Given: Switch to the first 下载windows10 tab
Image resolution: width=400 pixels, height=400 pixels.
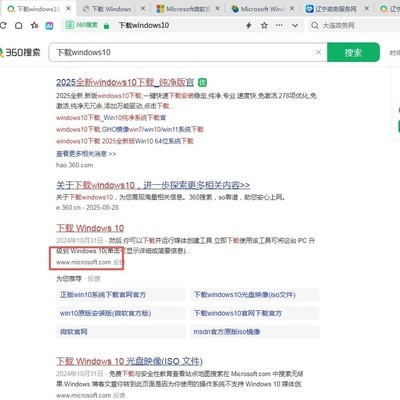Looking at the screenshot, I should 38,9.
